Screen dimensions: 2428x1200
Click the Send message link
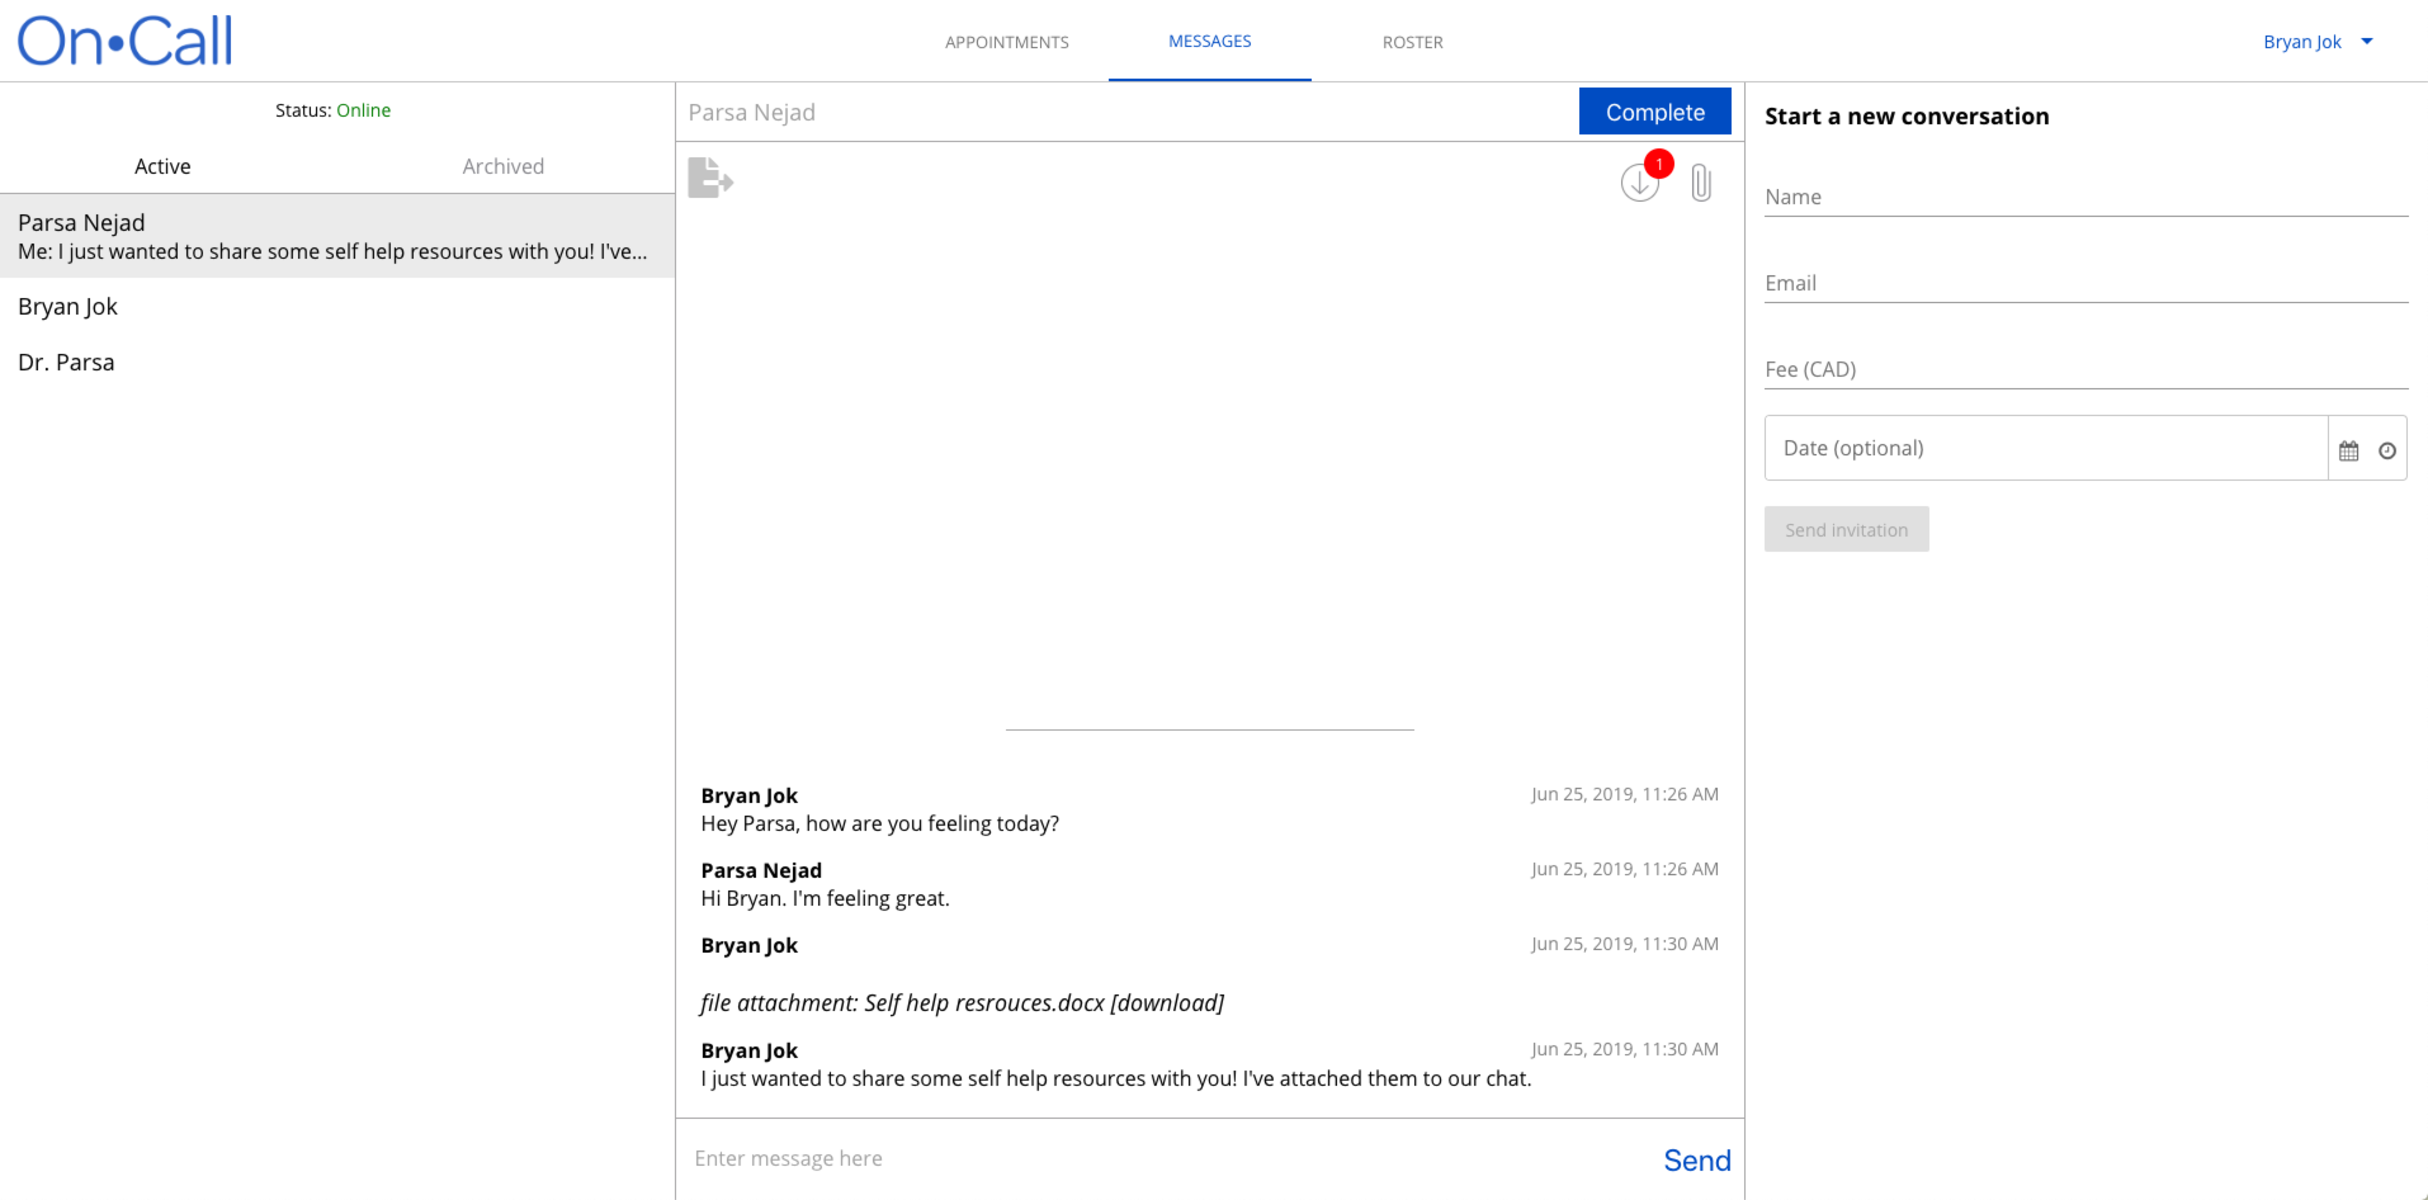point(1696,1160)
